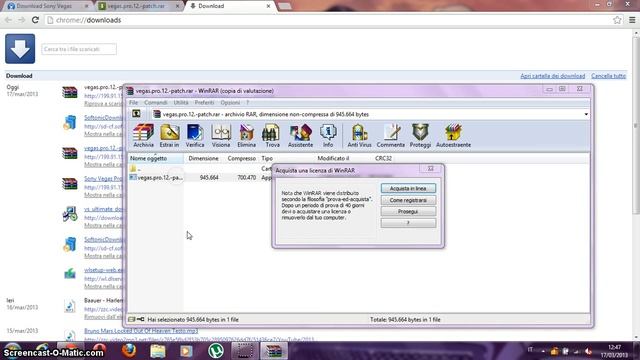
Task: Open the Trova search tool
Action: click(272, 136)
